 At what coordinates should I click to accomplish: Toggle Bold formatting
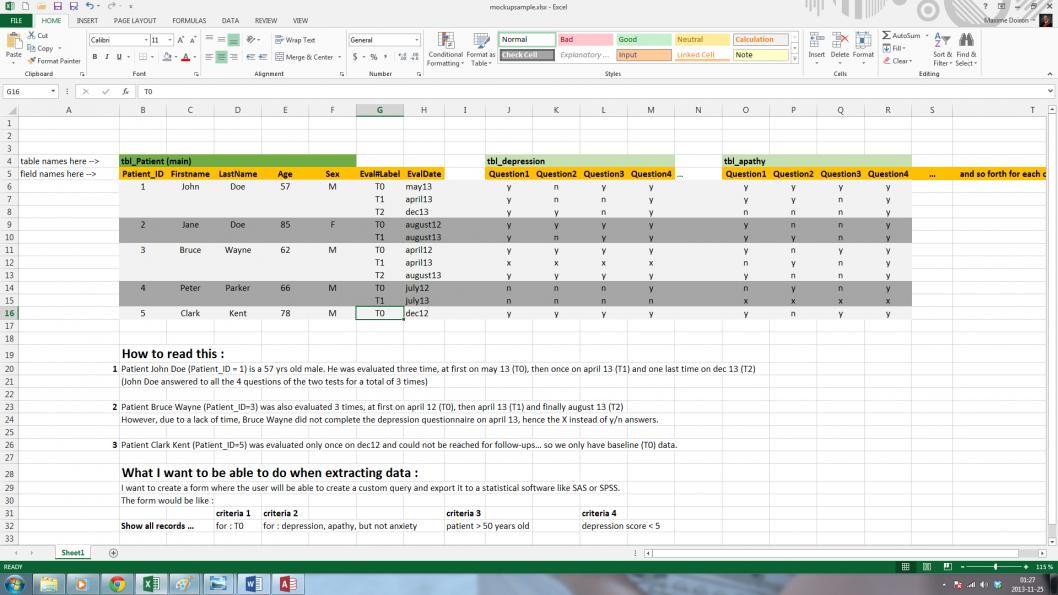coord(94,57)
